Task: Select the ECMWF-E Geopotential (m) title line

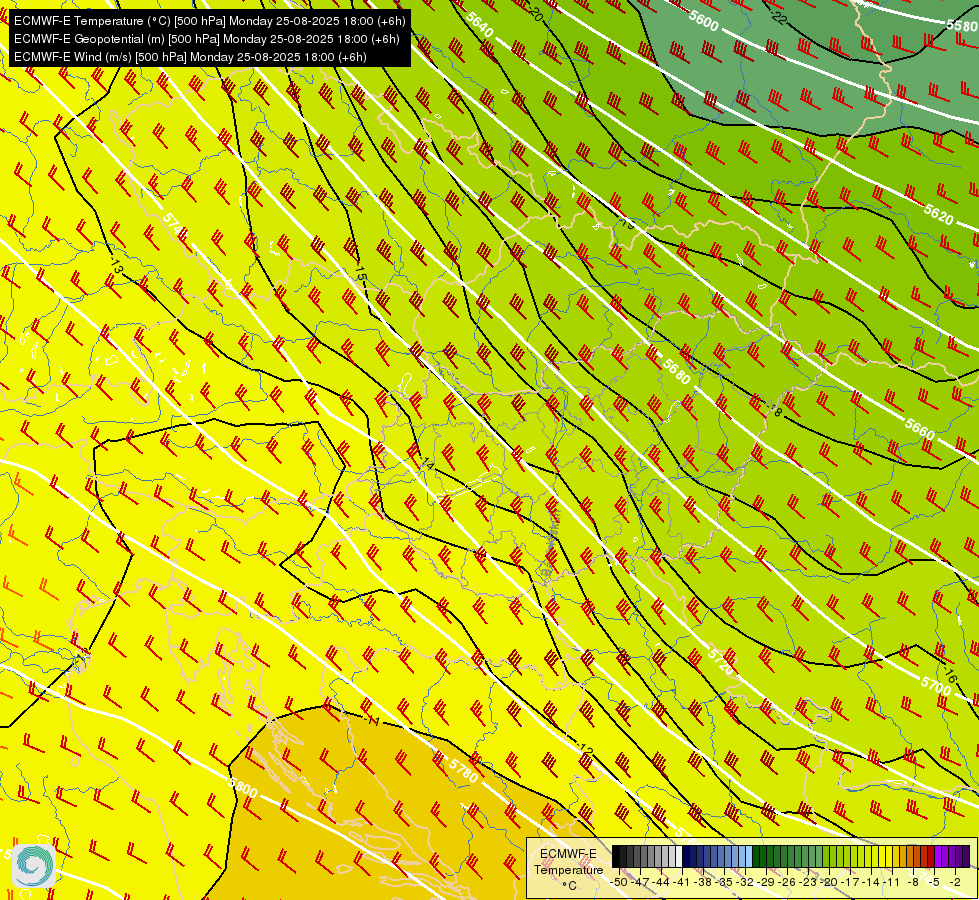Action: pyautogui.click(x=207, y=39)
